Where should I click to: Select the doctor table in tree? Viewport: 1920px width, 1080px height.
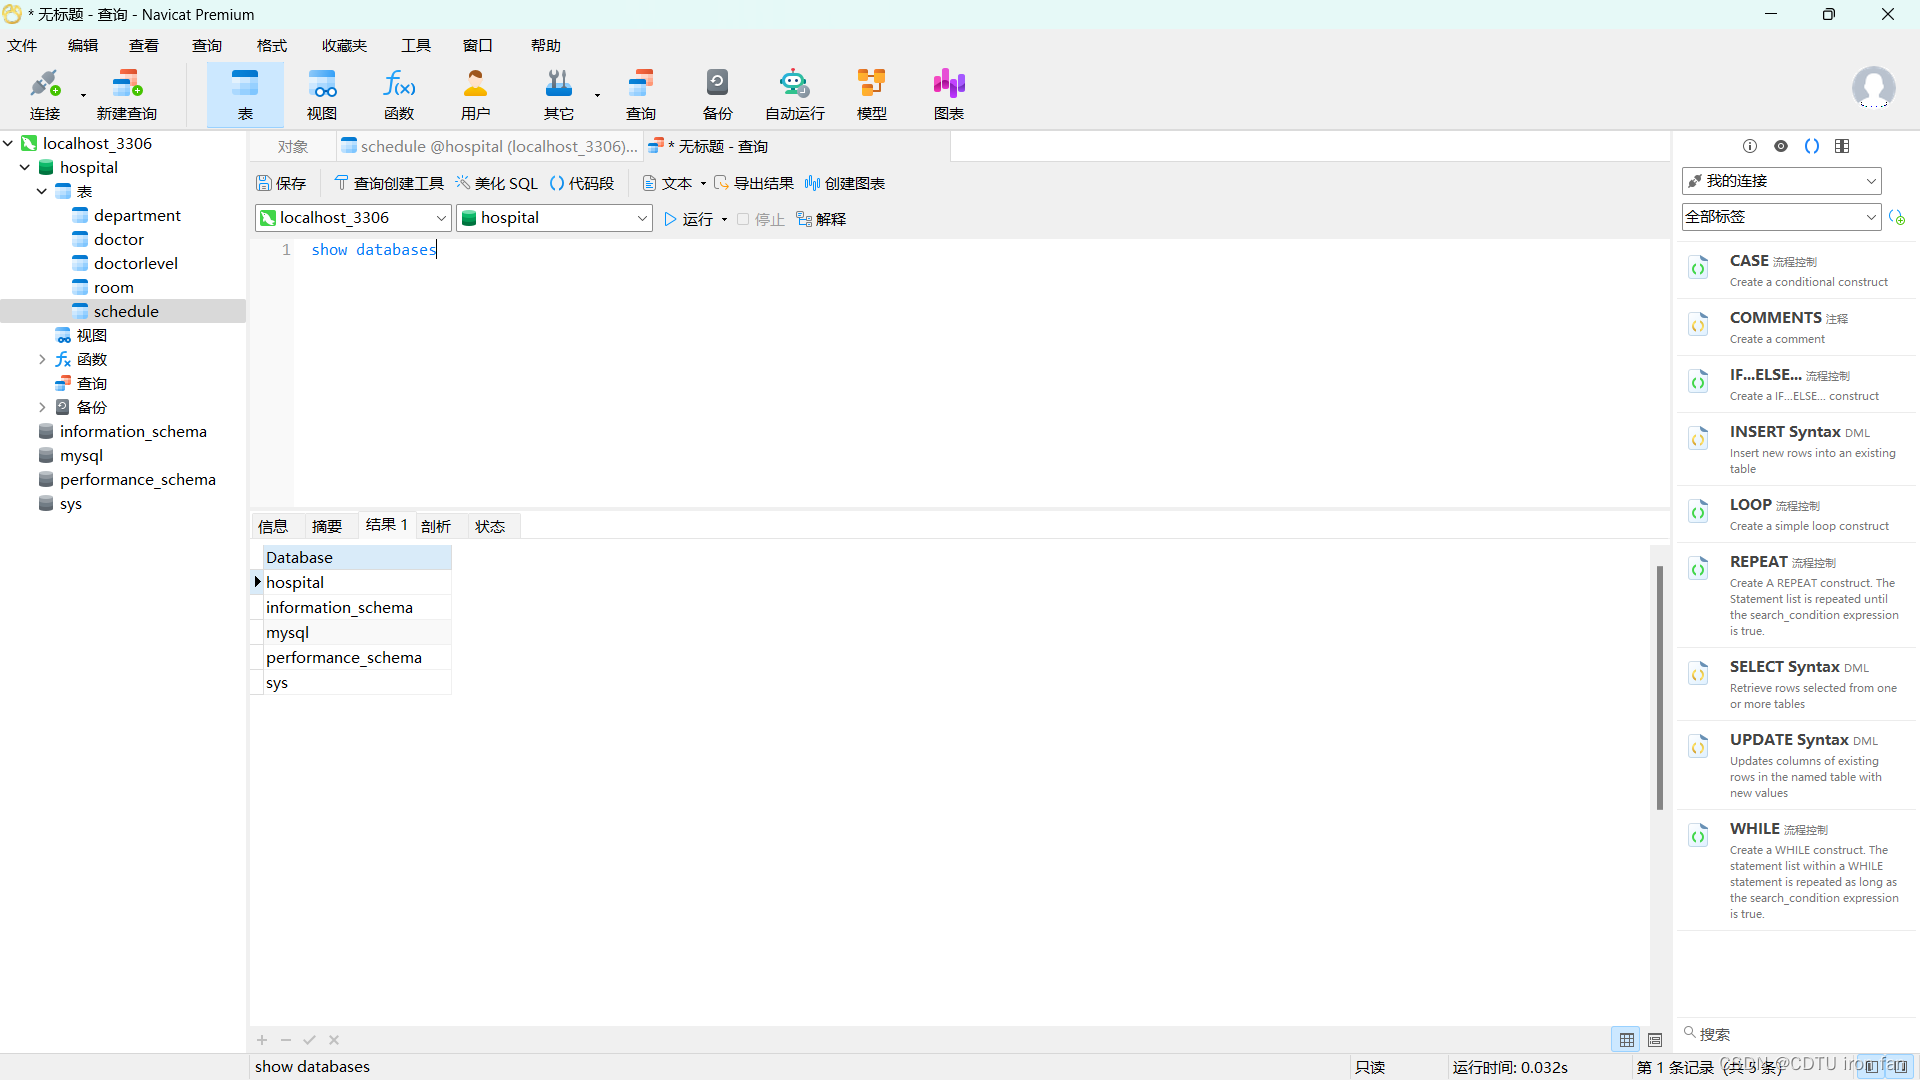(x=118, y=239)
